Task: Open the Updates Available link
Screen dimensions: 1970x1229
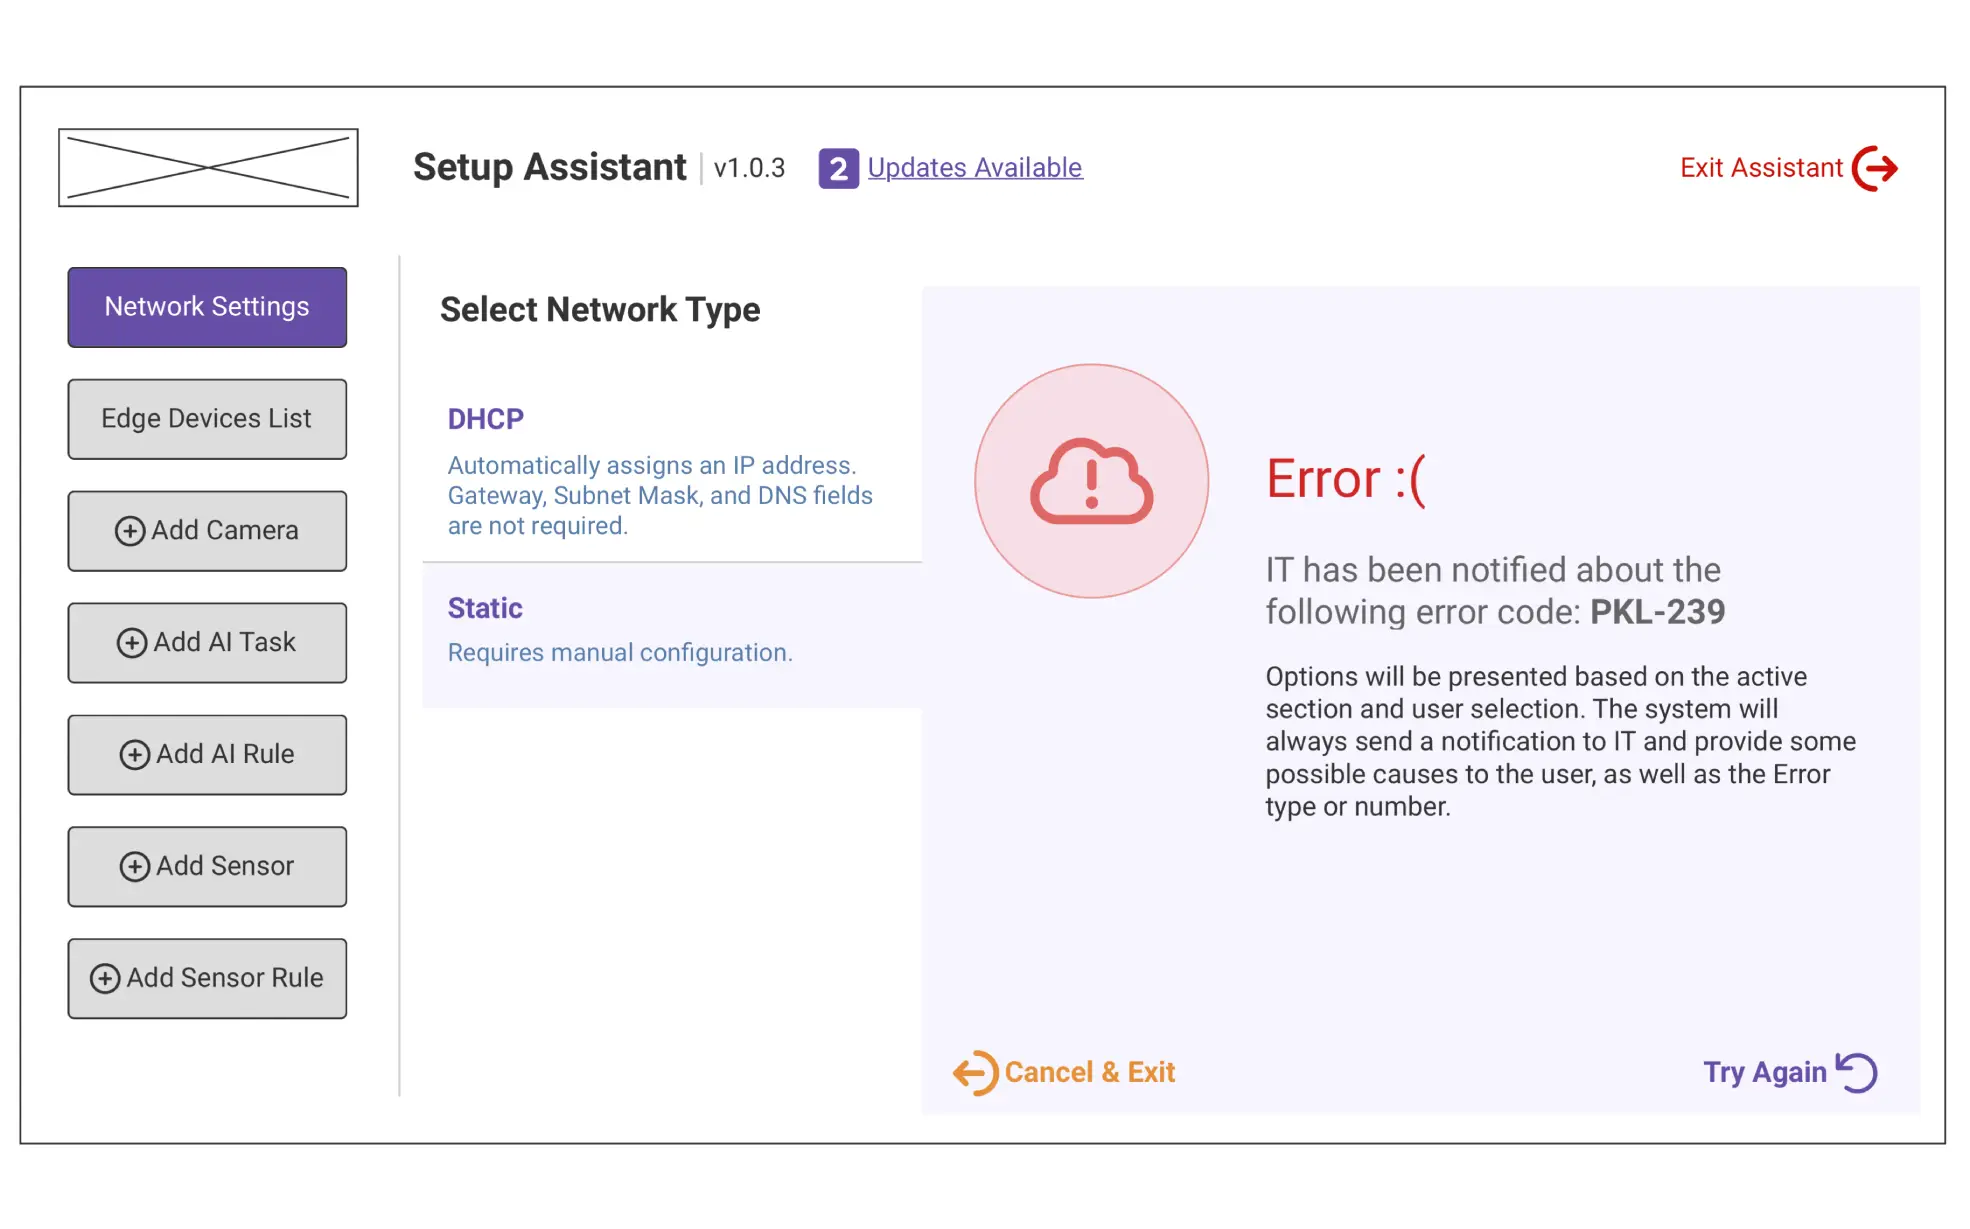Action: tap(975, 167)
